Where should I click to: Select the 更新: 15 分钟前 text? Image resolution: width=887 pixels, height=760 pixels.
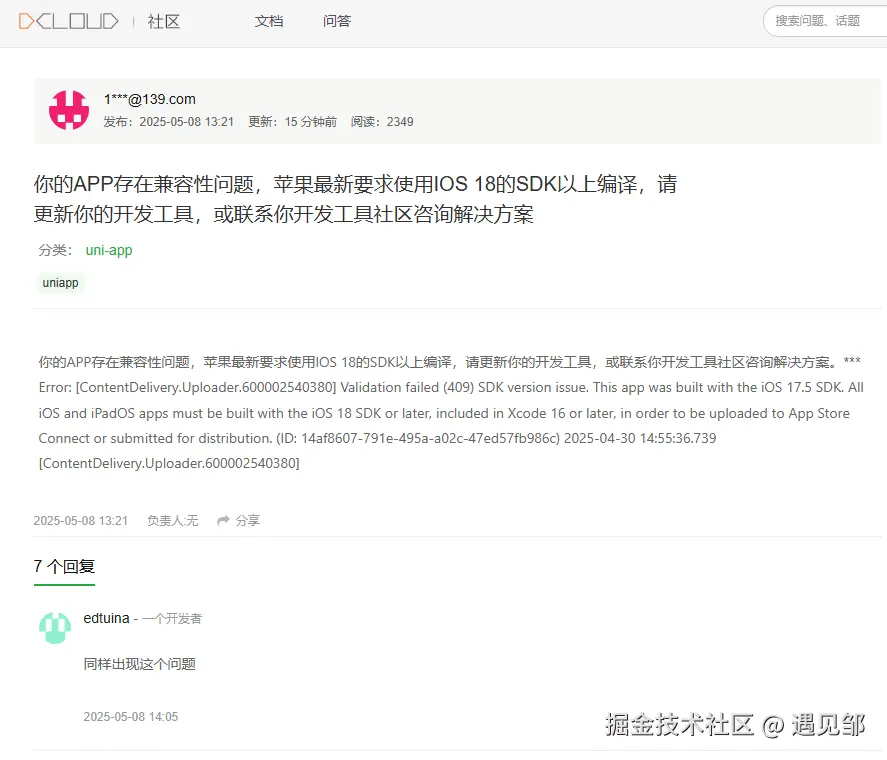[x=292, y=122]
